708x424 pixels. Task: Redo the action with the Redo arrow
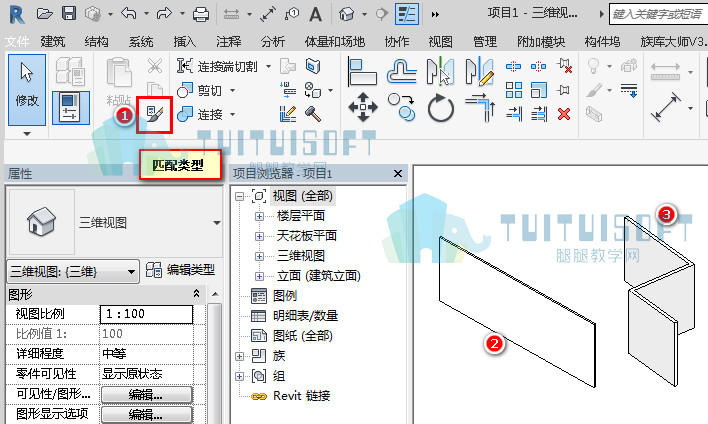coord(164,14)
